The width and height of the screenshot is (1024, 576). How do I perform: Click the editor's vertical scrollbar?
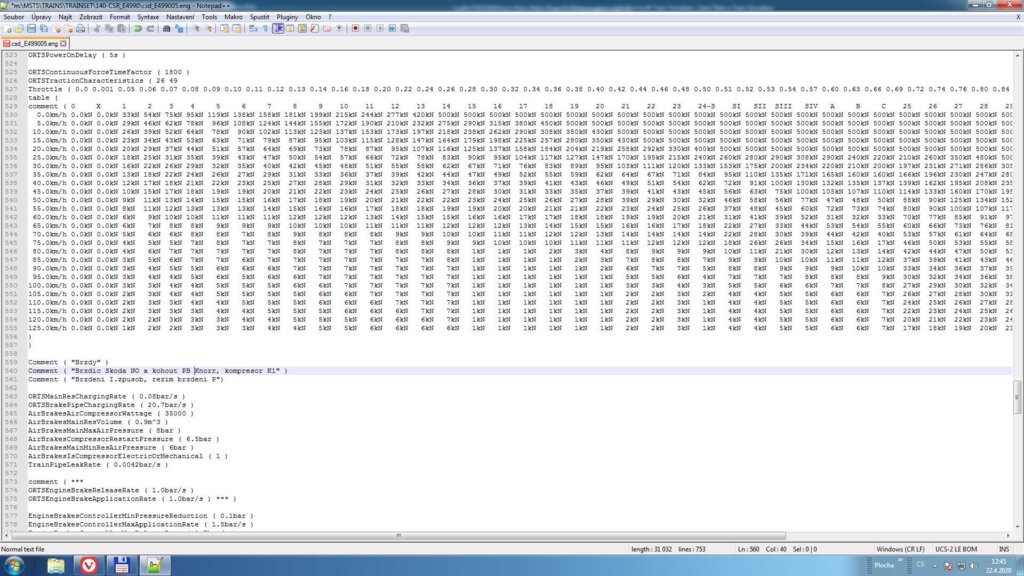1018,300
